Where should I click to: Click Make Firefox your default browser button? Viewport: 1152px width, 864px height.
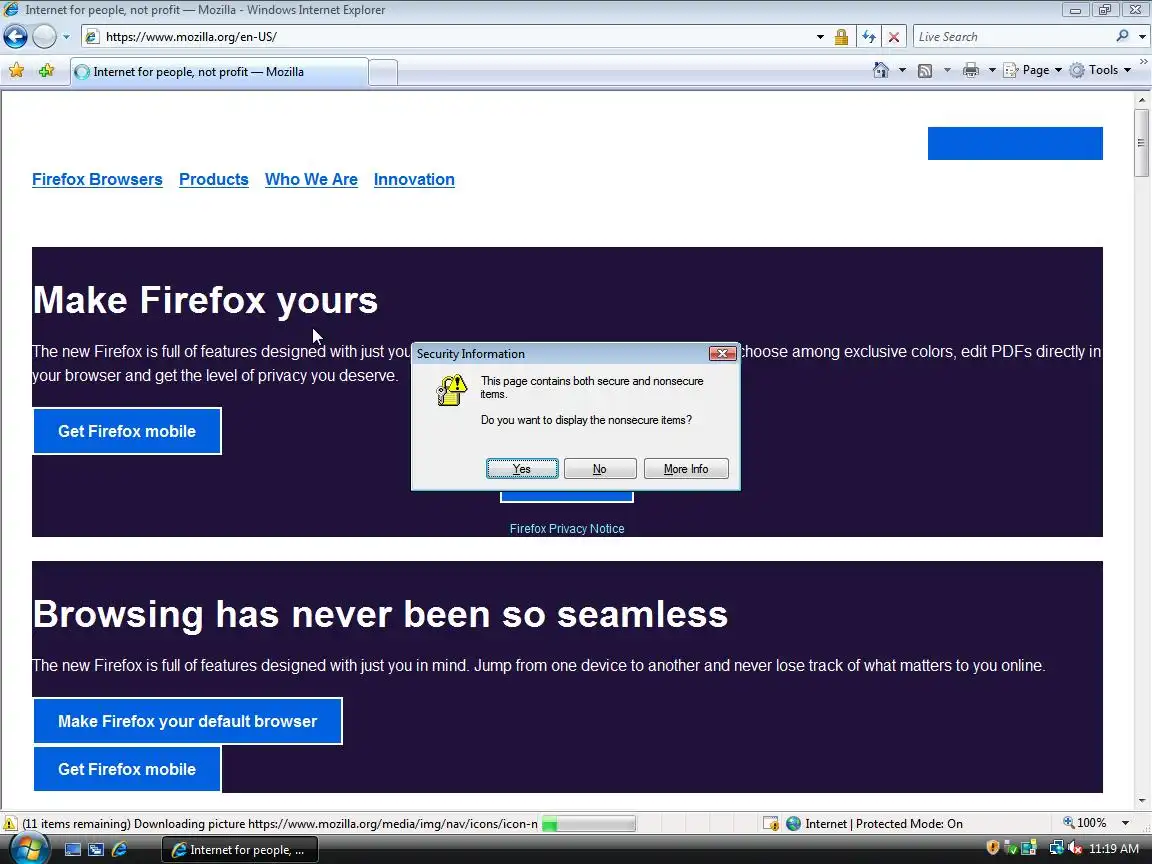pos(187,721)
